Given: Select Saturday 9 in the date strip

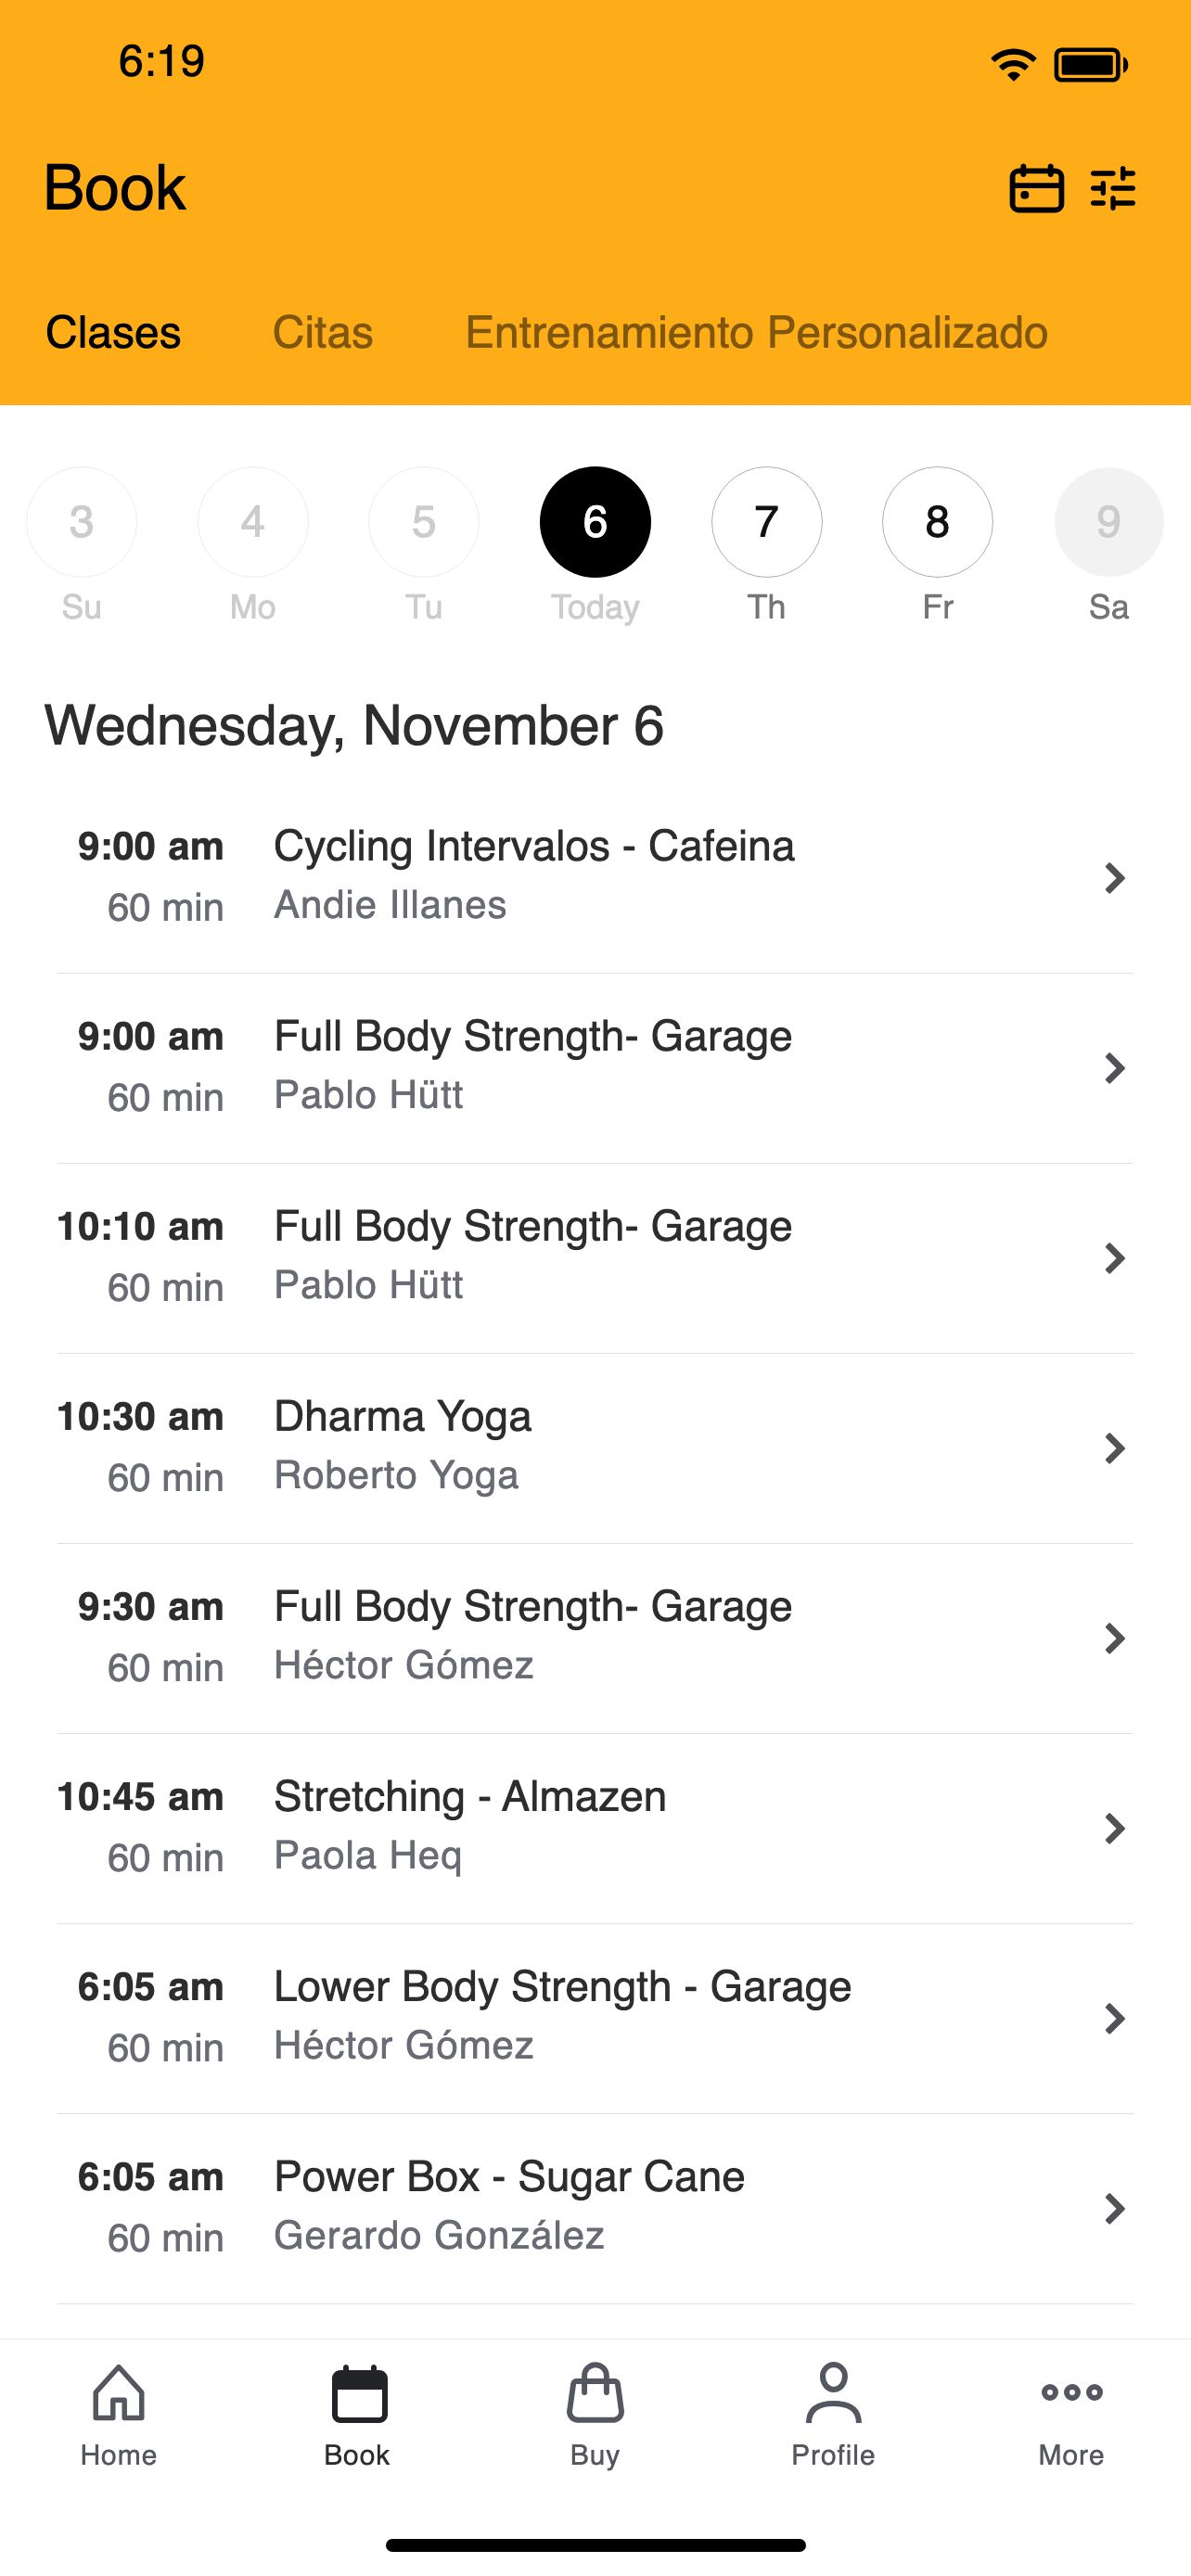Looking at the screenshot, I should point(1109,522).
